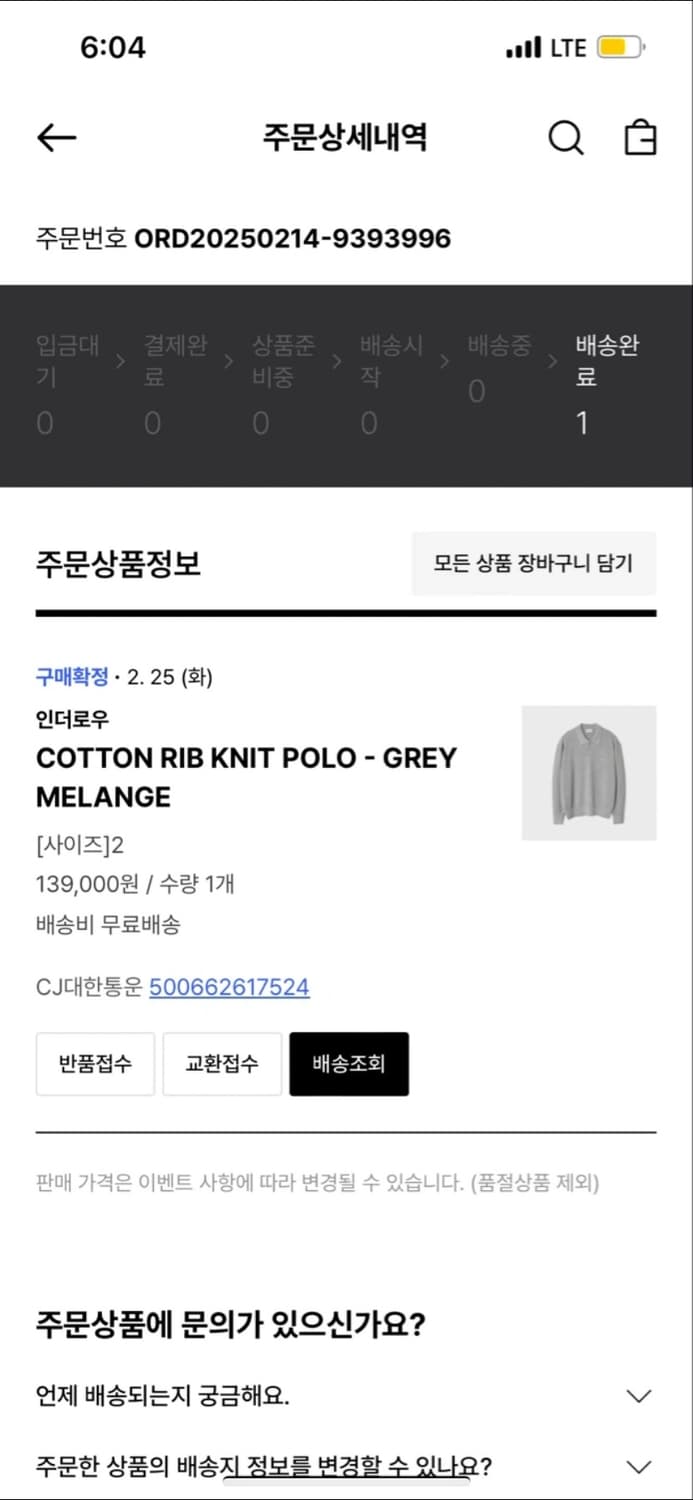Open the COTTON RIB KNIT POLO product title
The width and height of the screenshot is (693, 1500).
[246, 777]
